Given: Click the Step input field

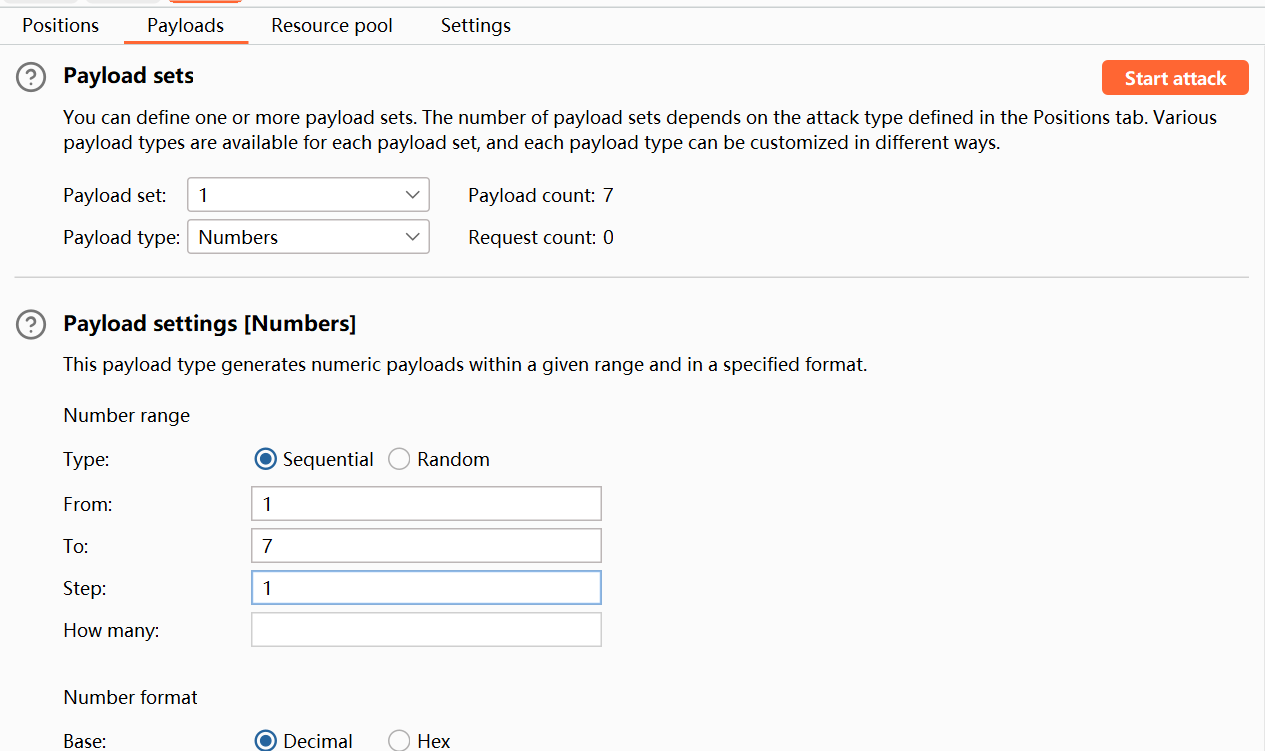Looking at the screenshot, I should (x=426, y=588).
